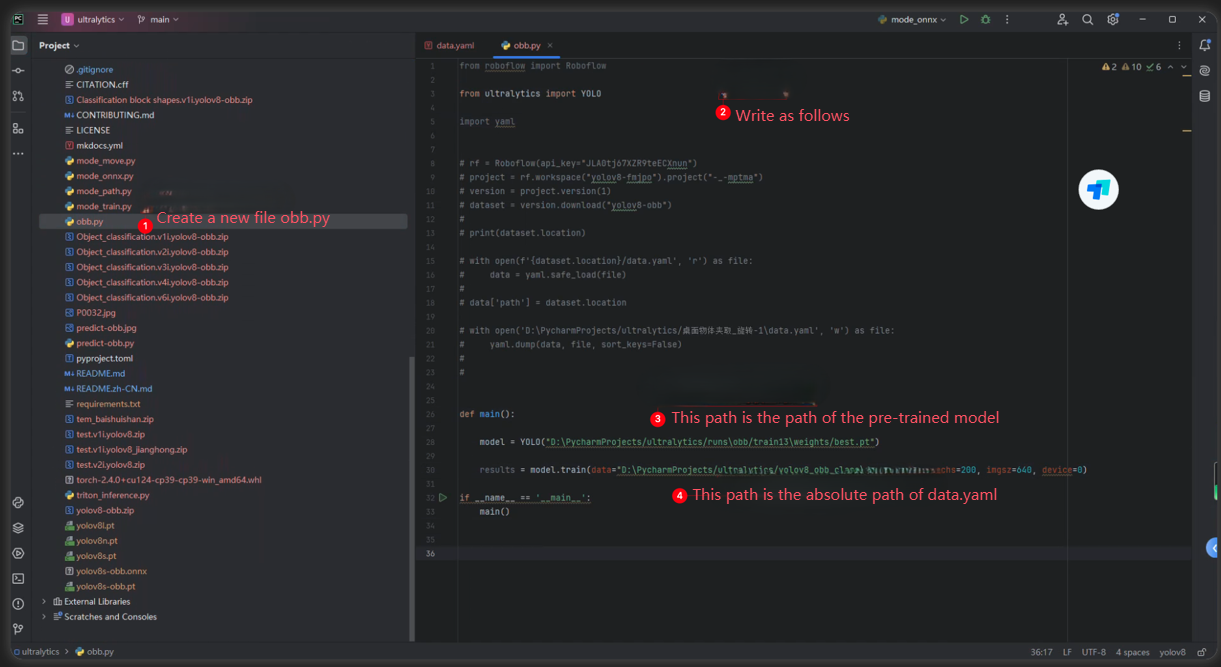Image resolution: width=1221 pixels, height=667 pixels.
Task: Click the PyCharm logo icon
Action: pos(18,19)
